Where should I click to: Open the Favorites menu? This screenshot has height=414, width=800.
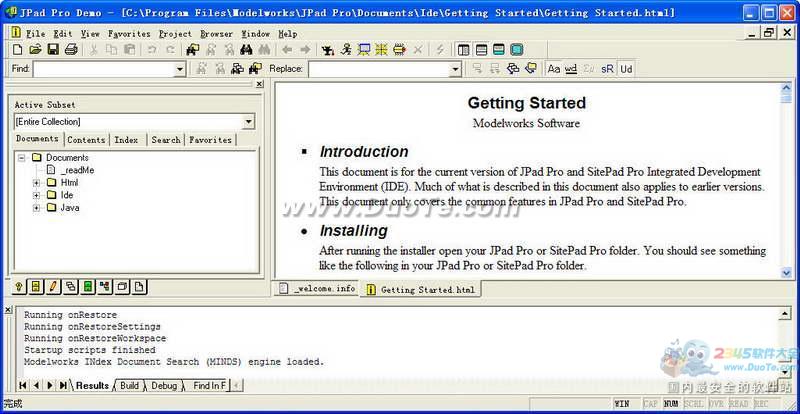[129, 34]
